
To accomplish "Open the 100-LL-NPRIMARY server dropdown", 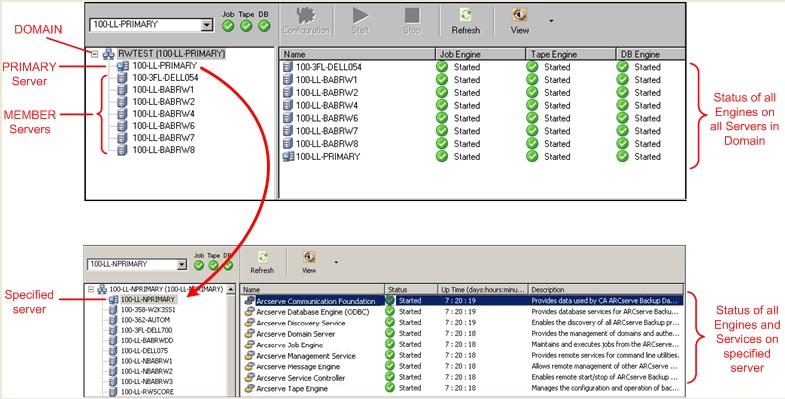I will coord(182,264).
